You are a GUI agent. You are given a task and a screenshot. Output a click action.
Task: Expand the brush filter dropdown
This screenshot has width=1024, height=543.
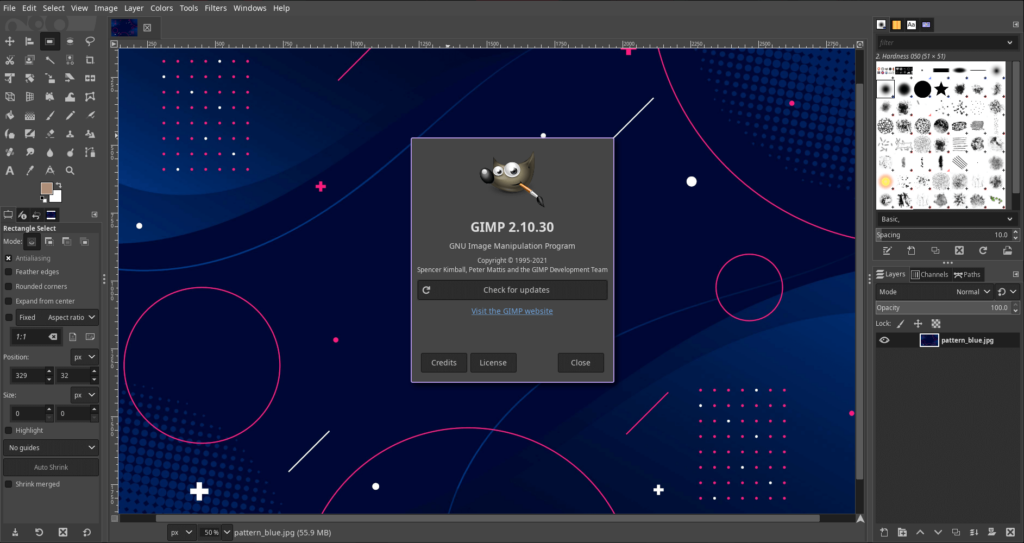pos(1010,42)
